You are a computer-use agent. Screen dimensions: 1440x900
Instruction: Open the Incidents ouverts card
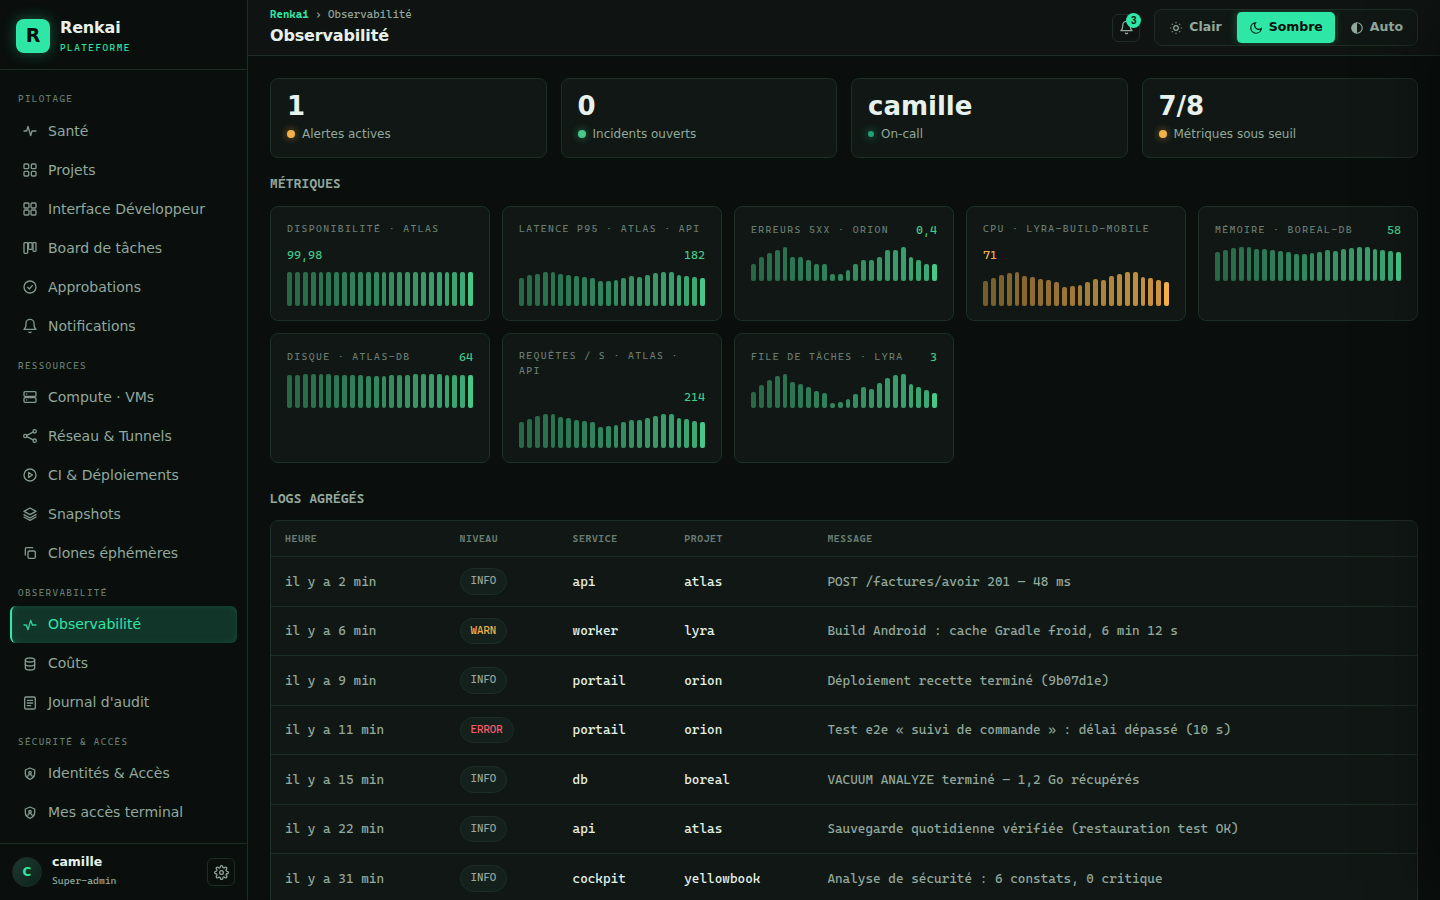pos(699,118)
